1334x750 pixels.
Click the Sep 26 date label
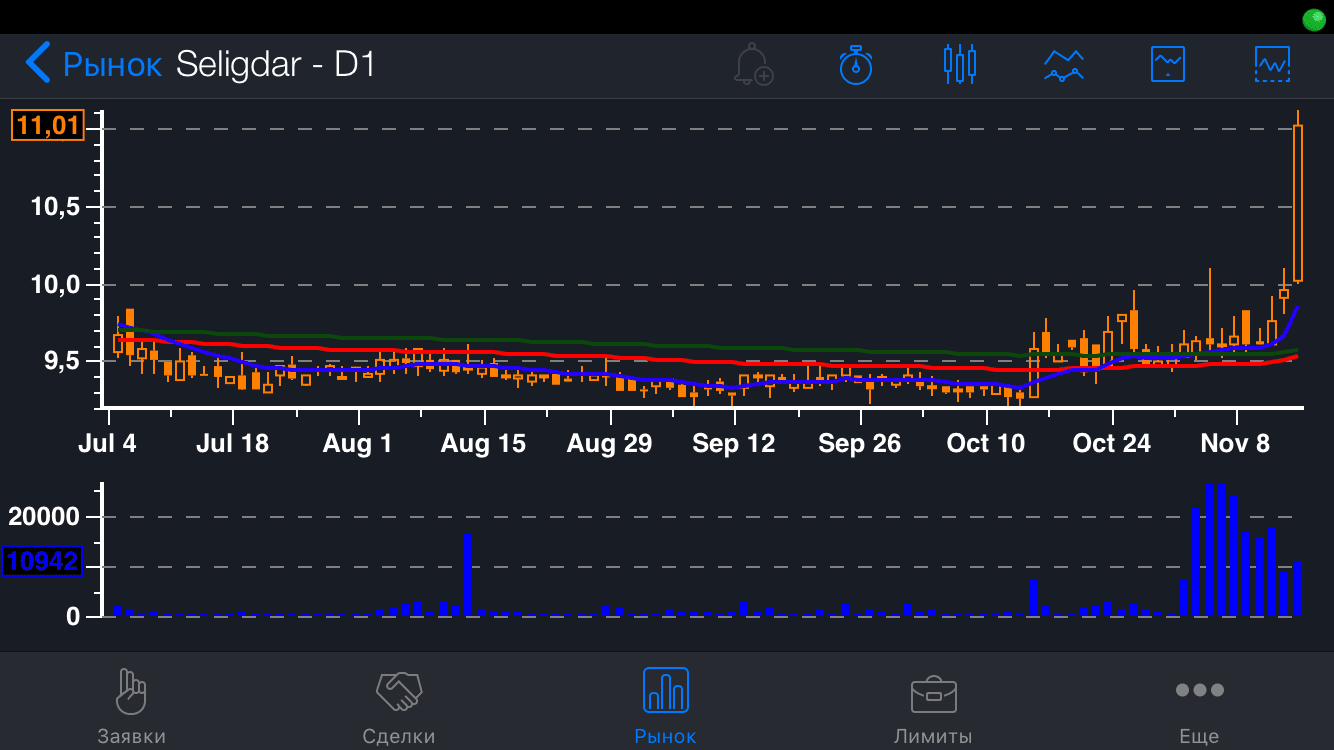tap(860, 443)
